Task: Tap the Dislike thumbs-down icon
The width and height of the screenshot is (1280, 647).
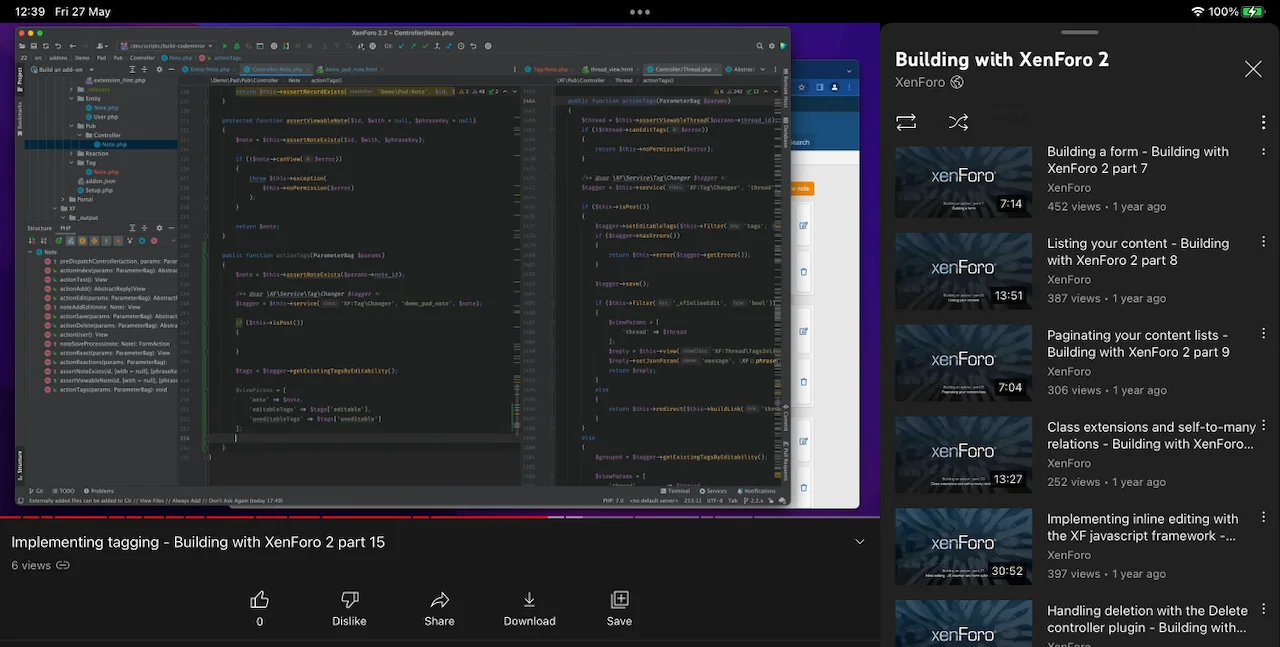Action: [x=349, y=600]
